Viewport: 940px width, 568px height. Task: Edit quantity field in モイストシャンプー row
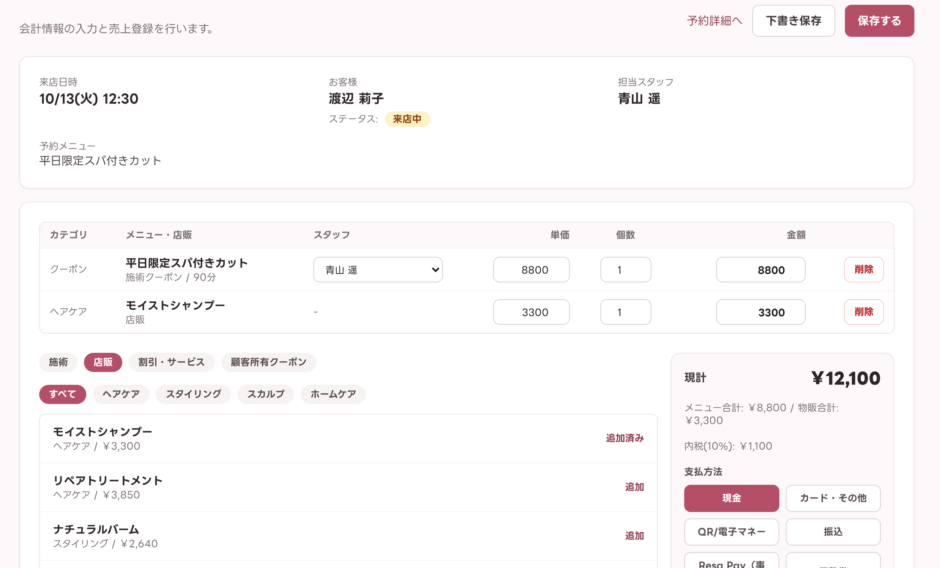(x=625, y=312)
